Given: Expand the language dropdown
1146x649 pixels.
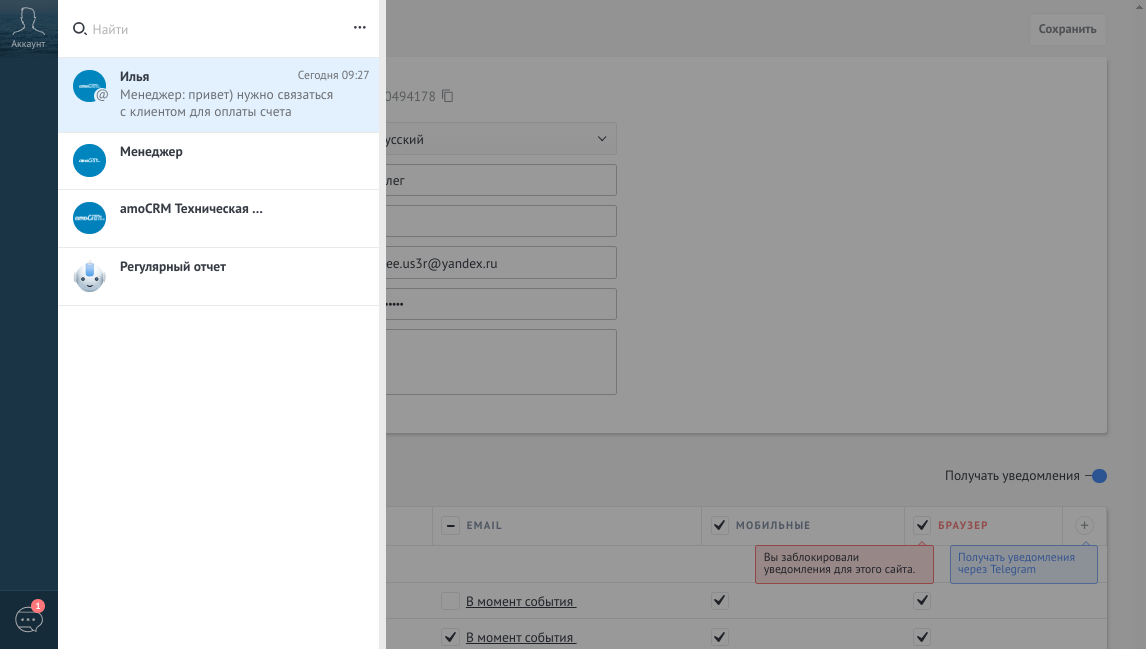Looking at the screenshot, I should (601, 139).
